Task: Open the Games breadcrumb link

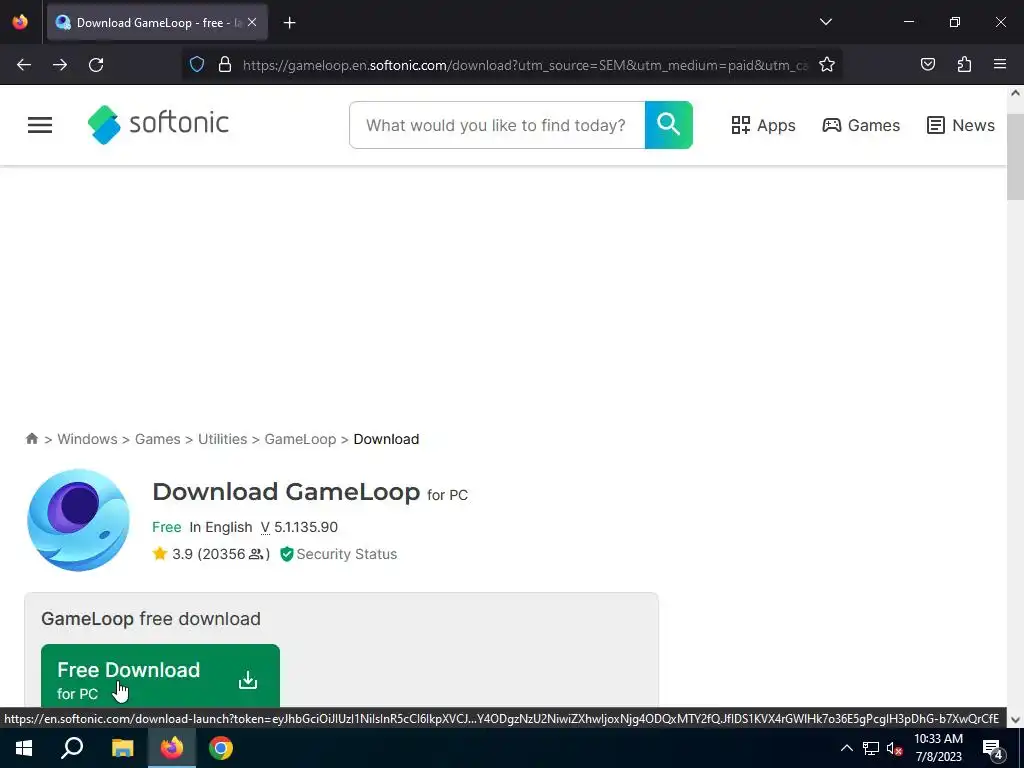Action: pos(157,439)
